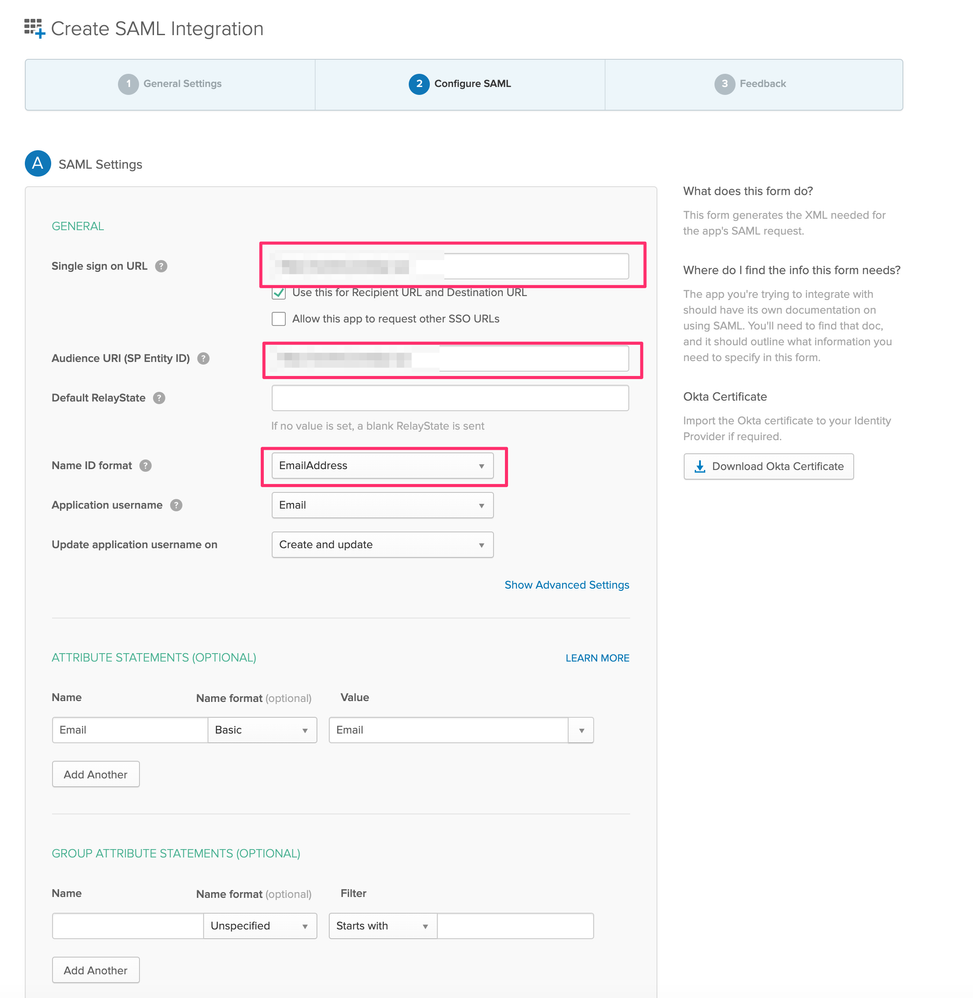Focus the Default RelayState input field
973x998 pixels.
click(x=450, y=398)
